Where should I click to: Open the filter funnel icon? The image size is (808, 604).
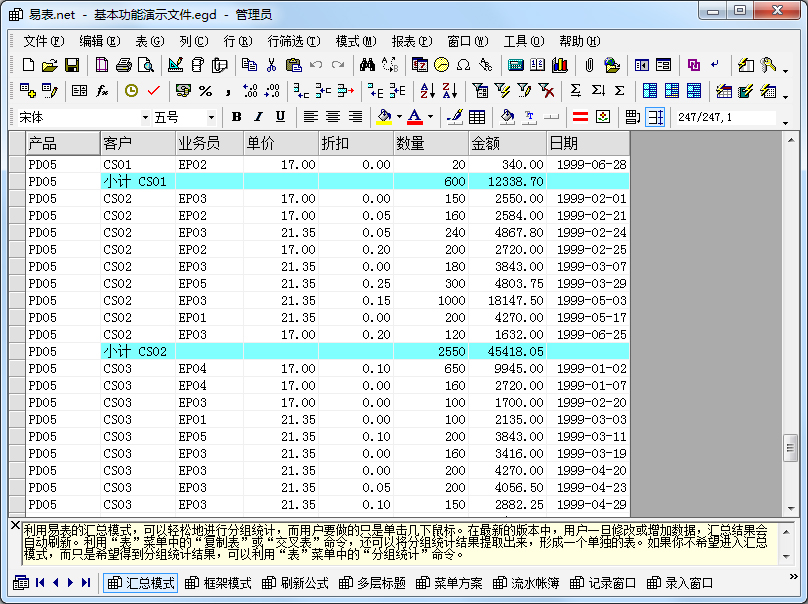[x=480, y=91]
